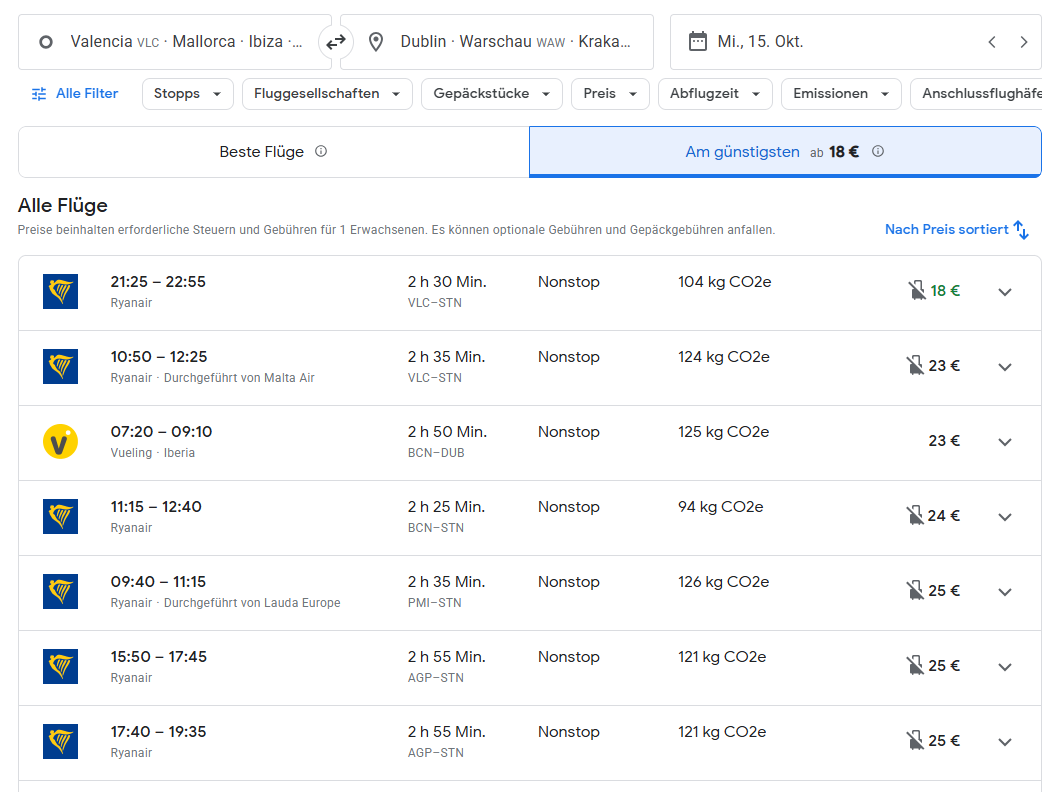Click Durchgeführt von Malta Air text
This screenshot has width=1062, height=792.
(x=239, y=378)
